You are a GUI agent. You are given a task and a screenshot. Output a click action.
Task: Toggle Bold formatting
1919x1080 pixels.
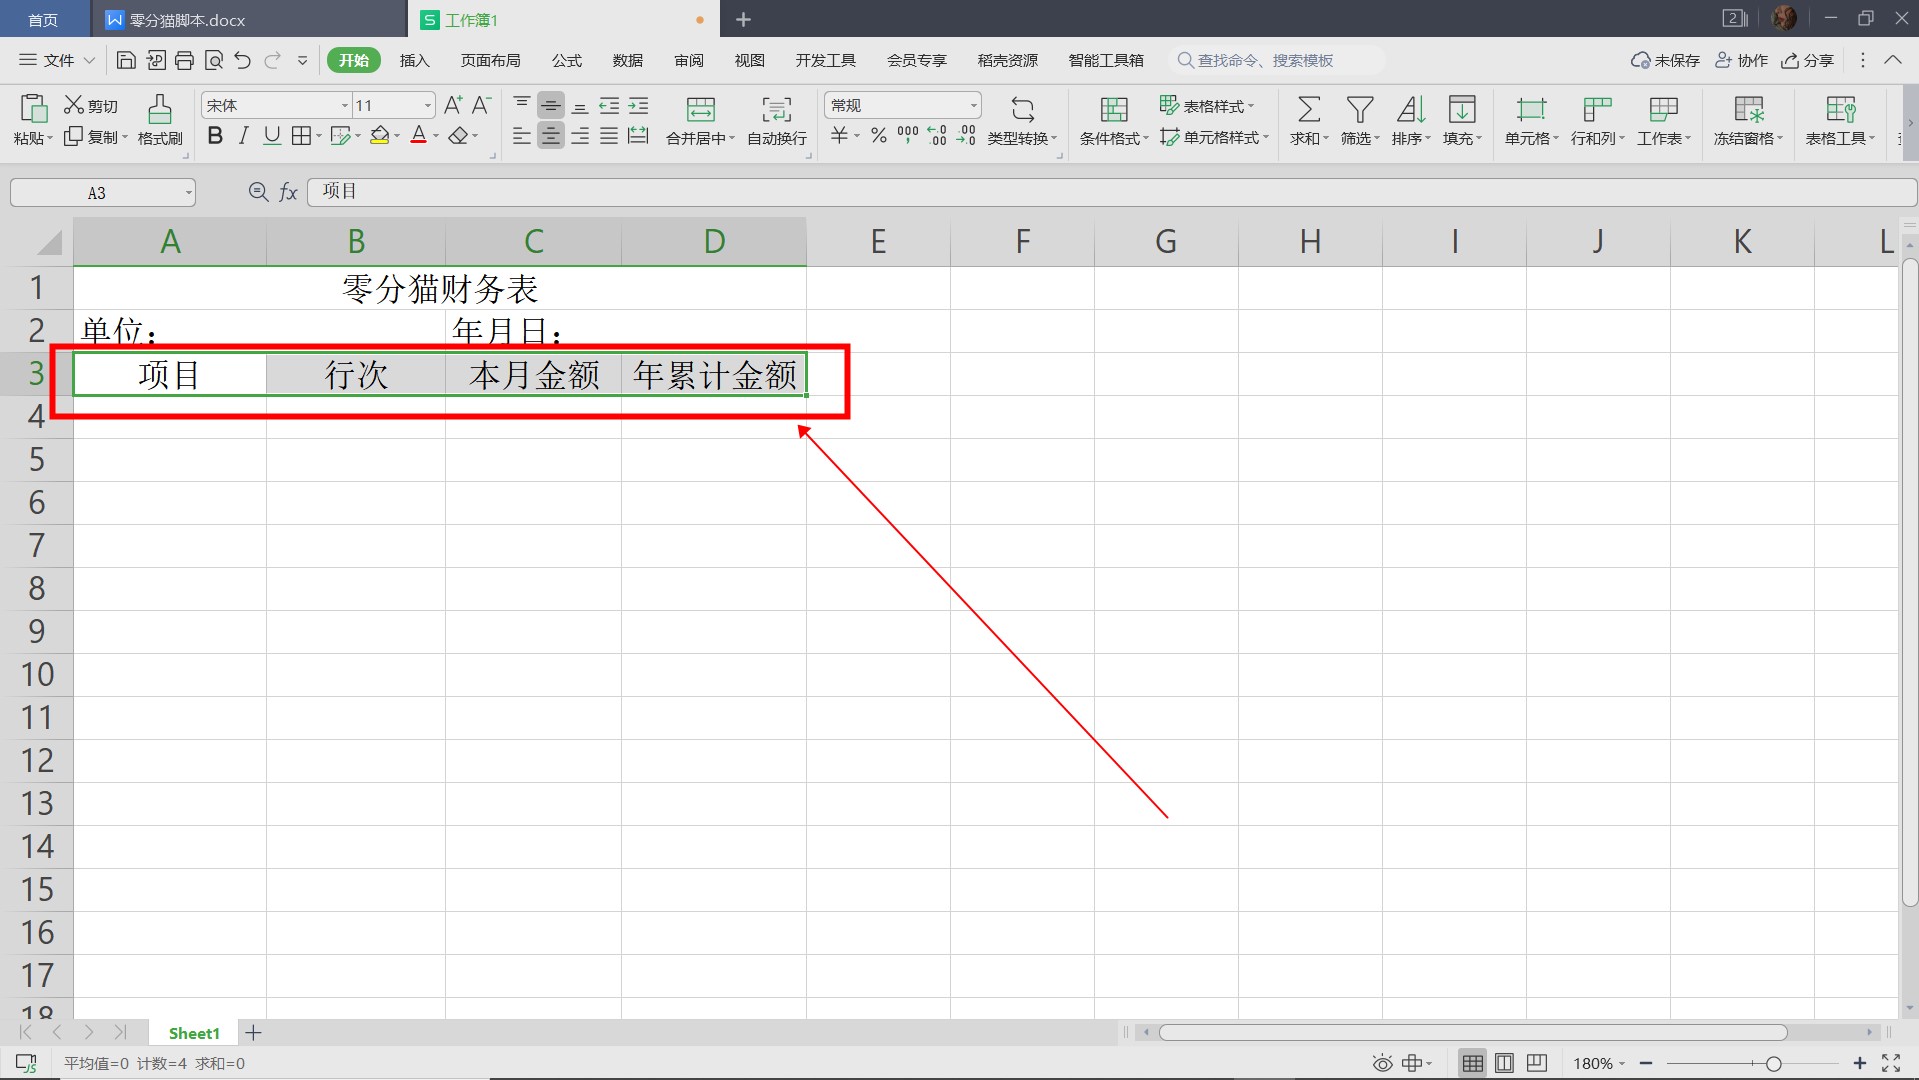click(215, 136)
